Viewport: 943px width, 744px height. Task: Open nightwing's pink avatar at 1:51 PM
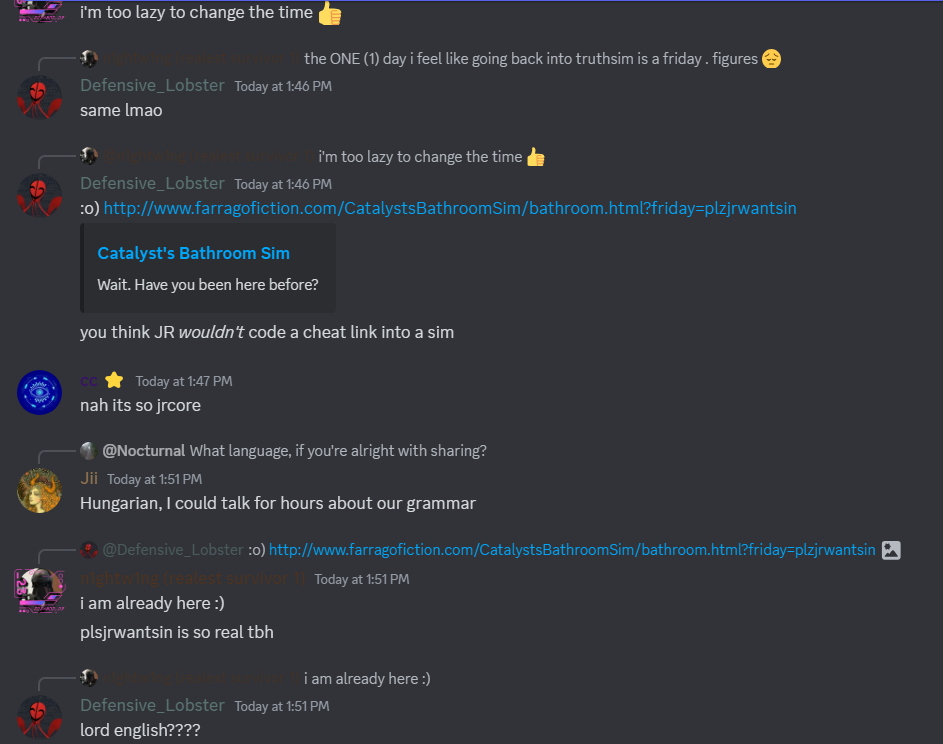[39, 591]
